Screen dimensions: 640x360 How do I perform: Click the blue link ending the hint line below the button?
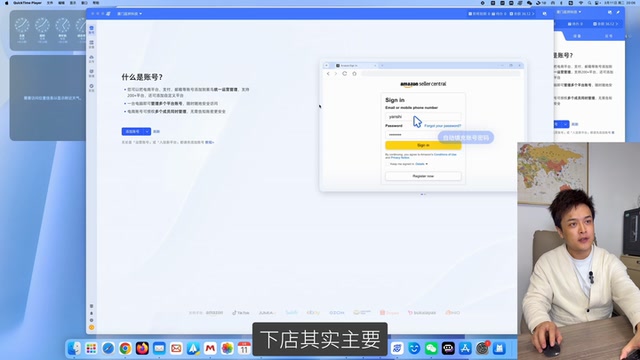click(x=209, y=142)
